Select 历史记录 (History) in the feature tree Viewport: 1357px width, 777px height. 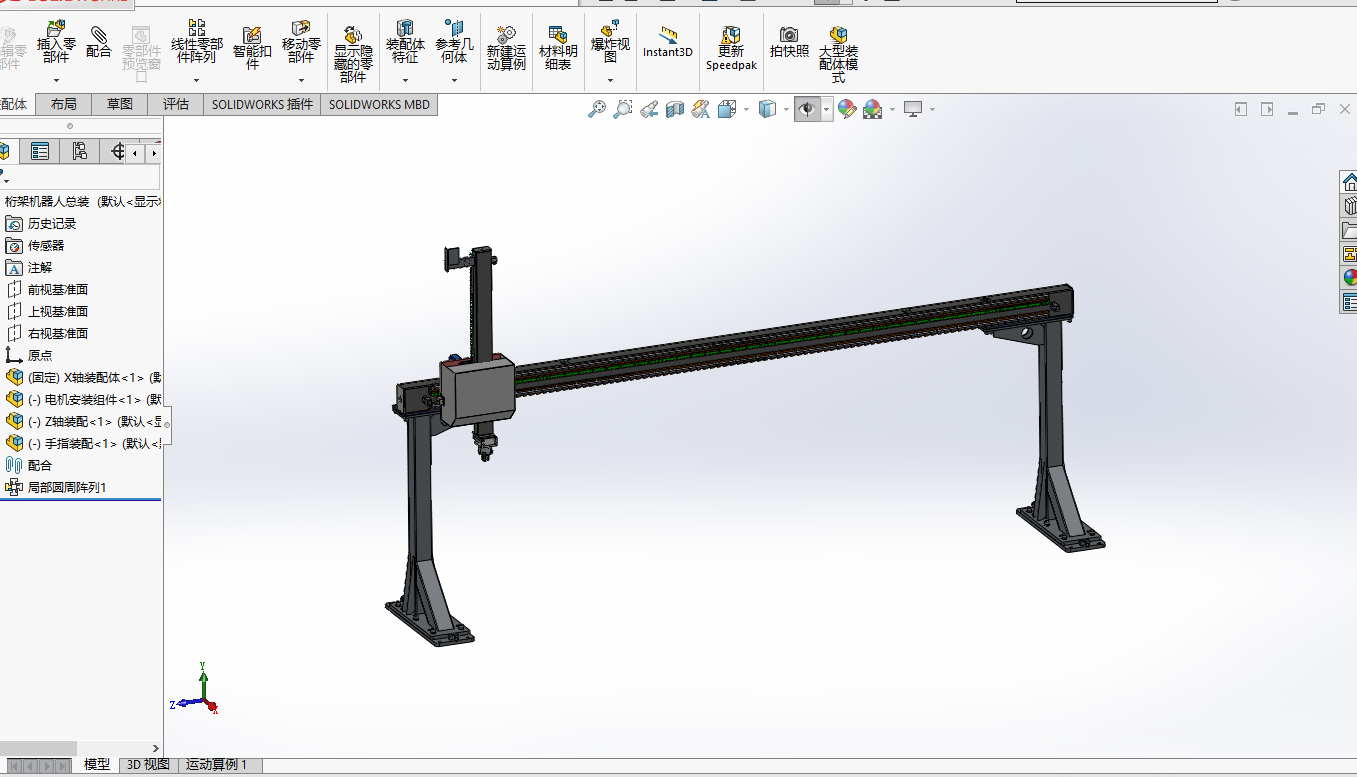click(52, 224)
